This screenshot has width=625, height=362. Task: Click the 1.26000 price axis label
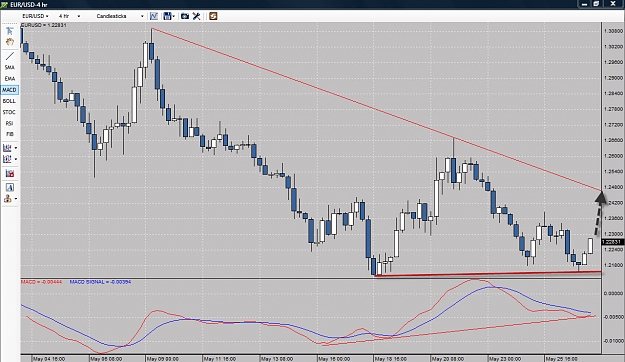[613, 156]
